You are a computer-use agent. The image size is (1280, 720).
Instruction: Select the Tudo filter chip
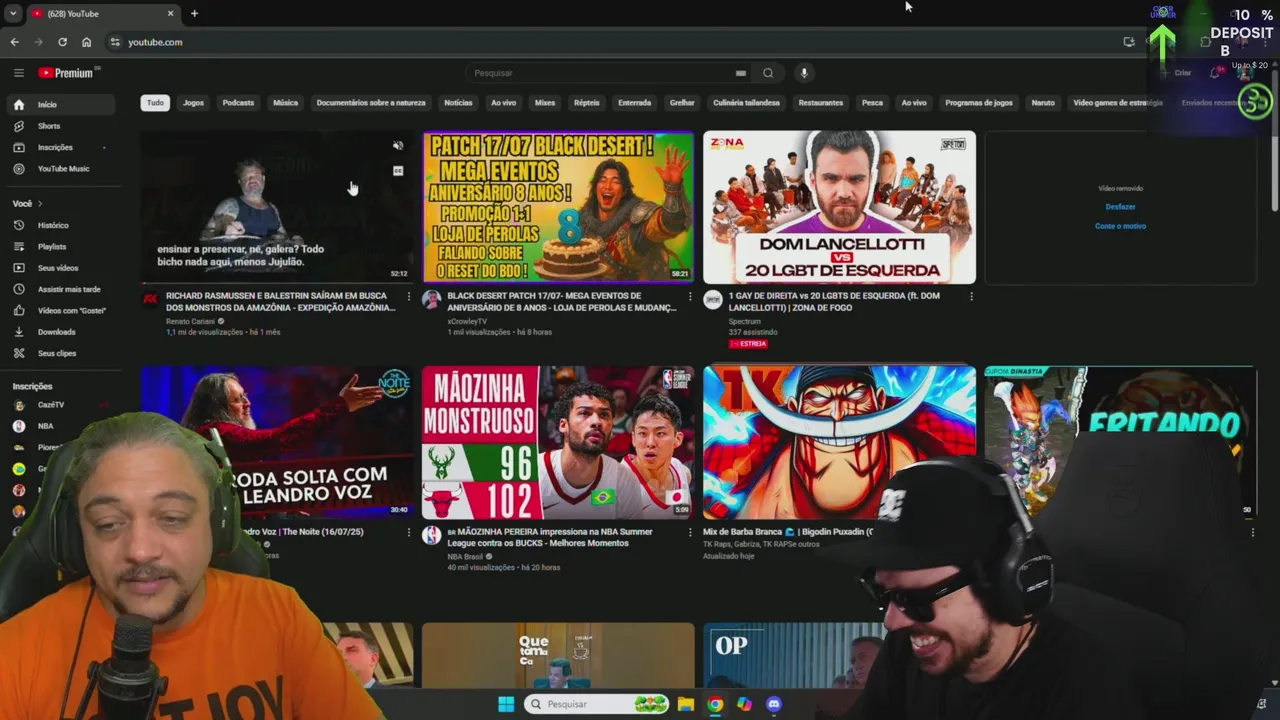pos(155,102)
